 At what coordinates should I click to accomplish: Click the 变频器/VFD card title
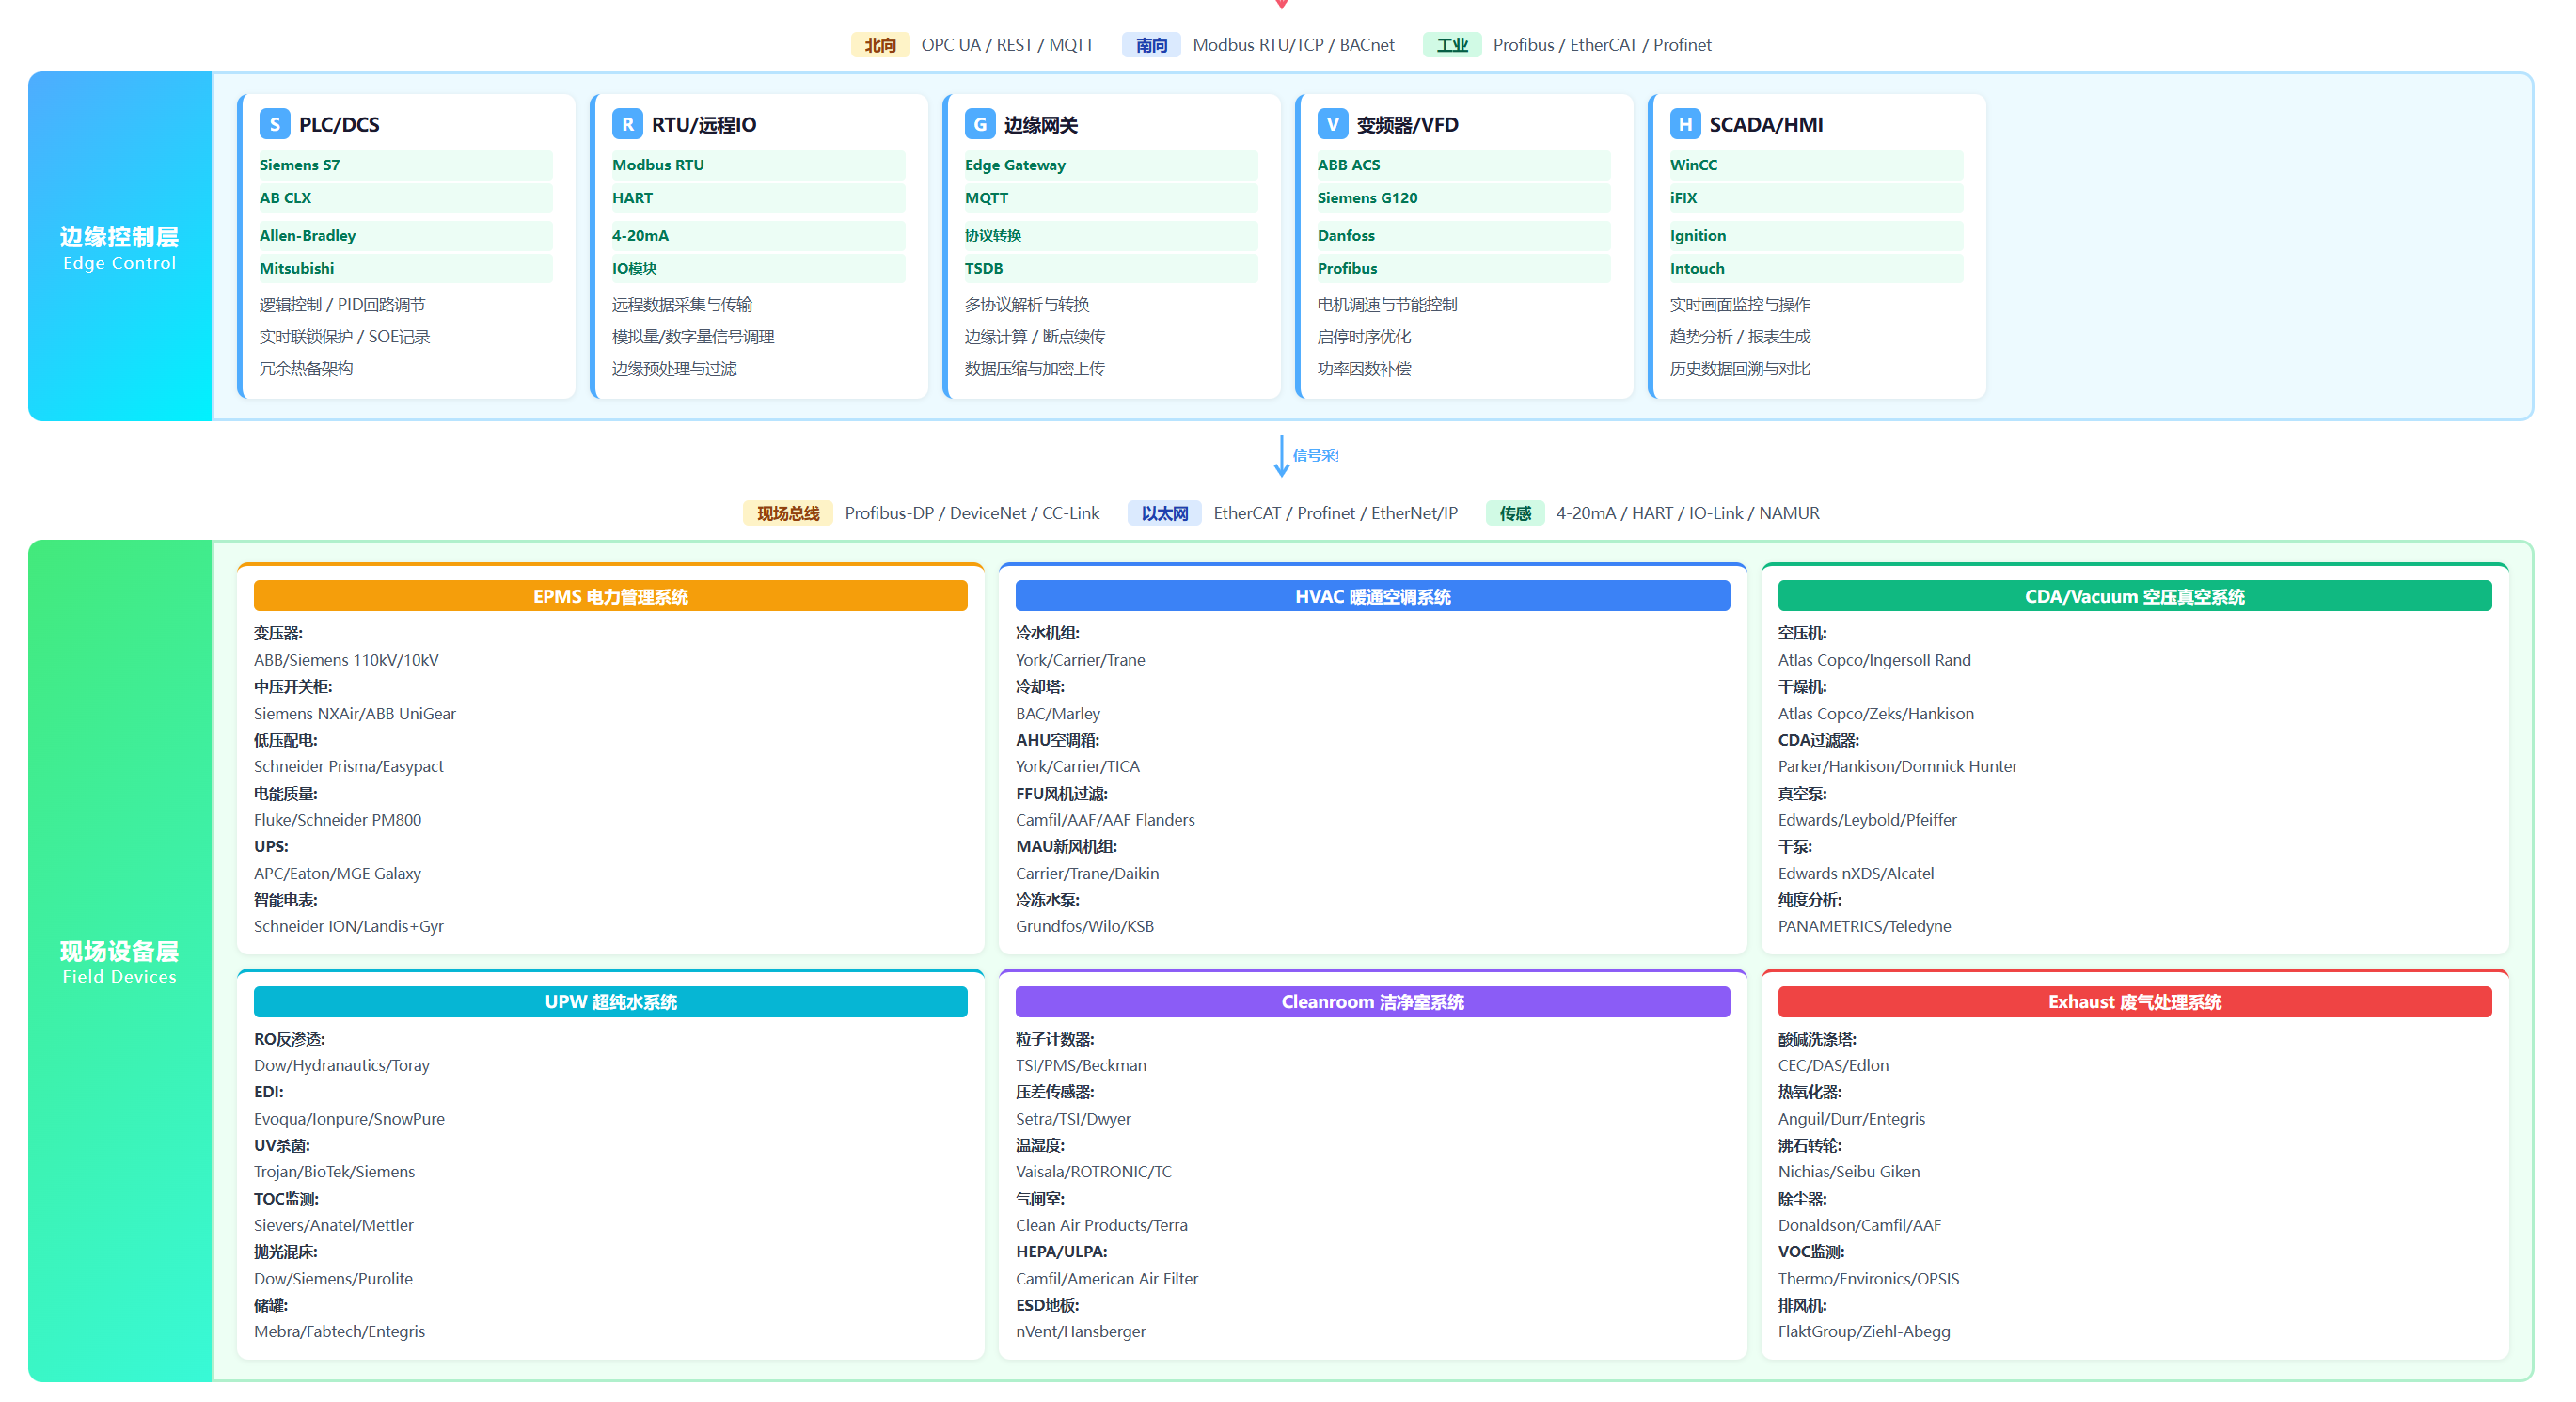tap(1407, 125)
